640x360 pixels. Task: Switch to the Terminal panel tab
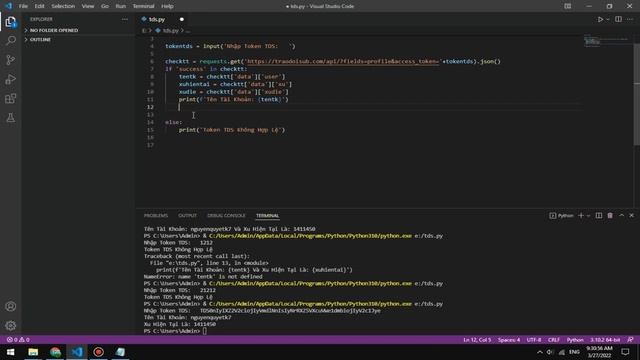[x=267, y=216]
